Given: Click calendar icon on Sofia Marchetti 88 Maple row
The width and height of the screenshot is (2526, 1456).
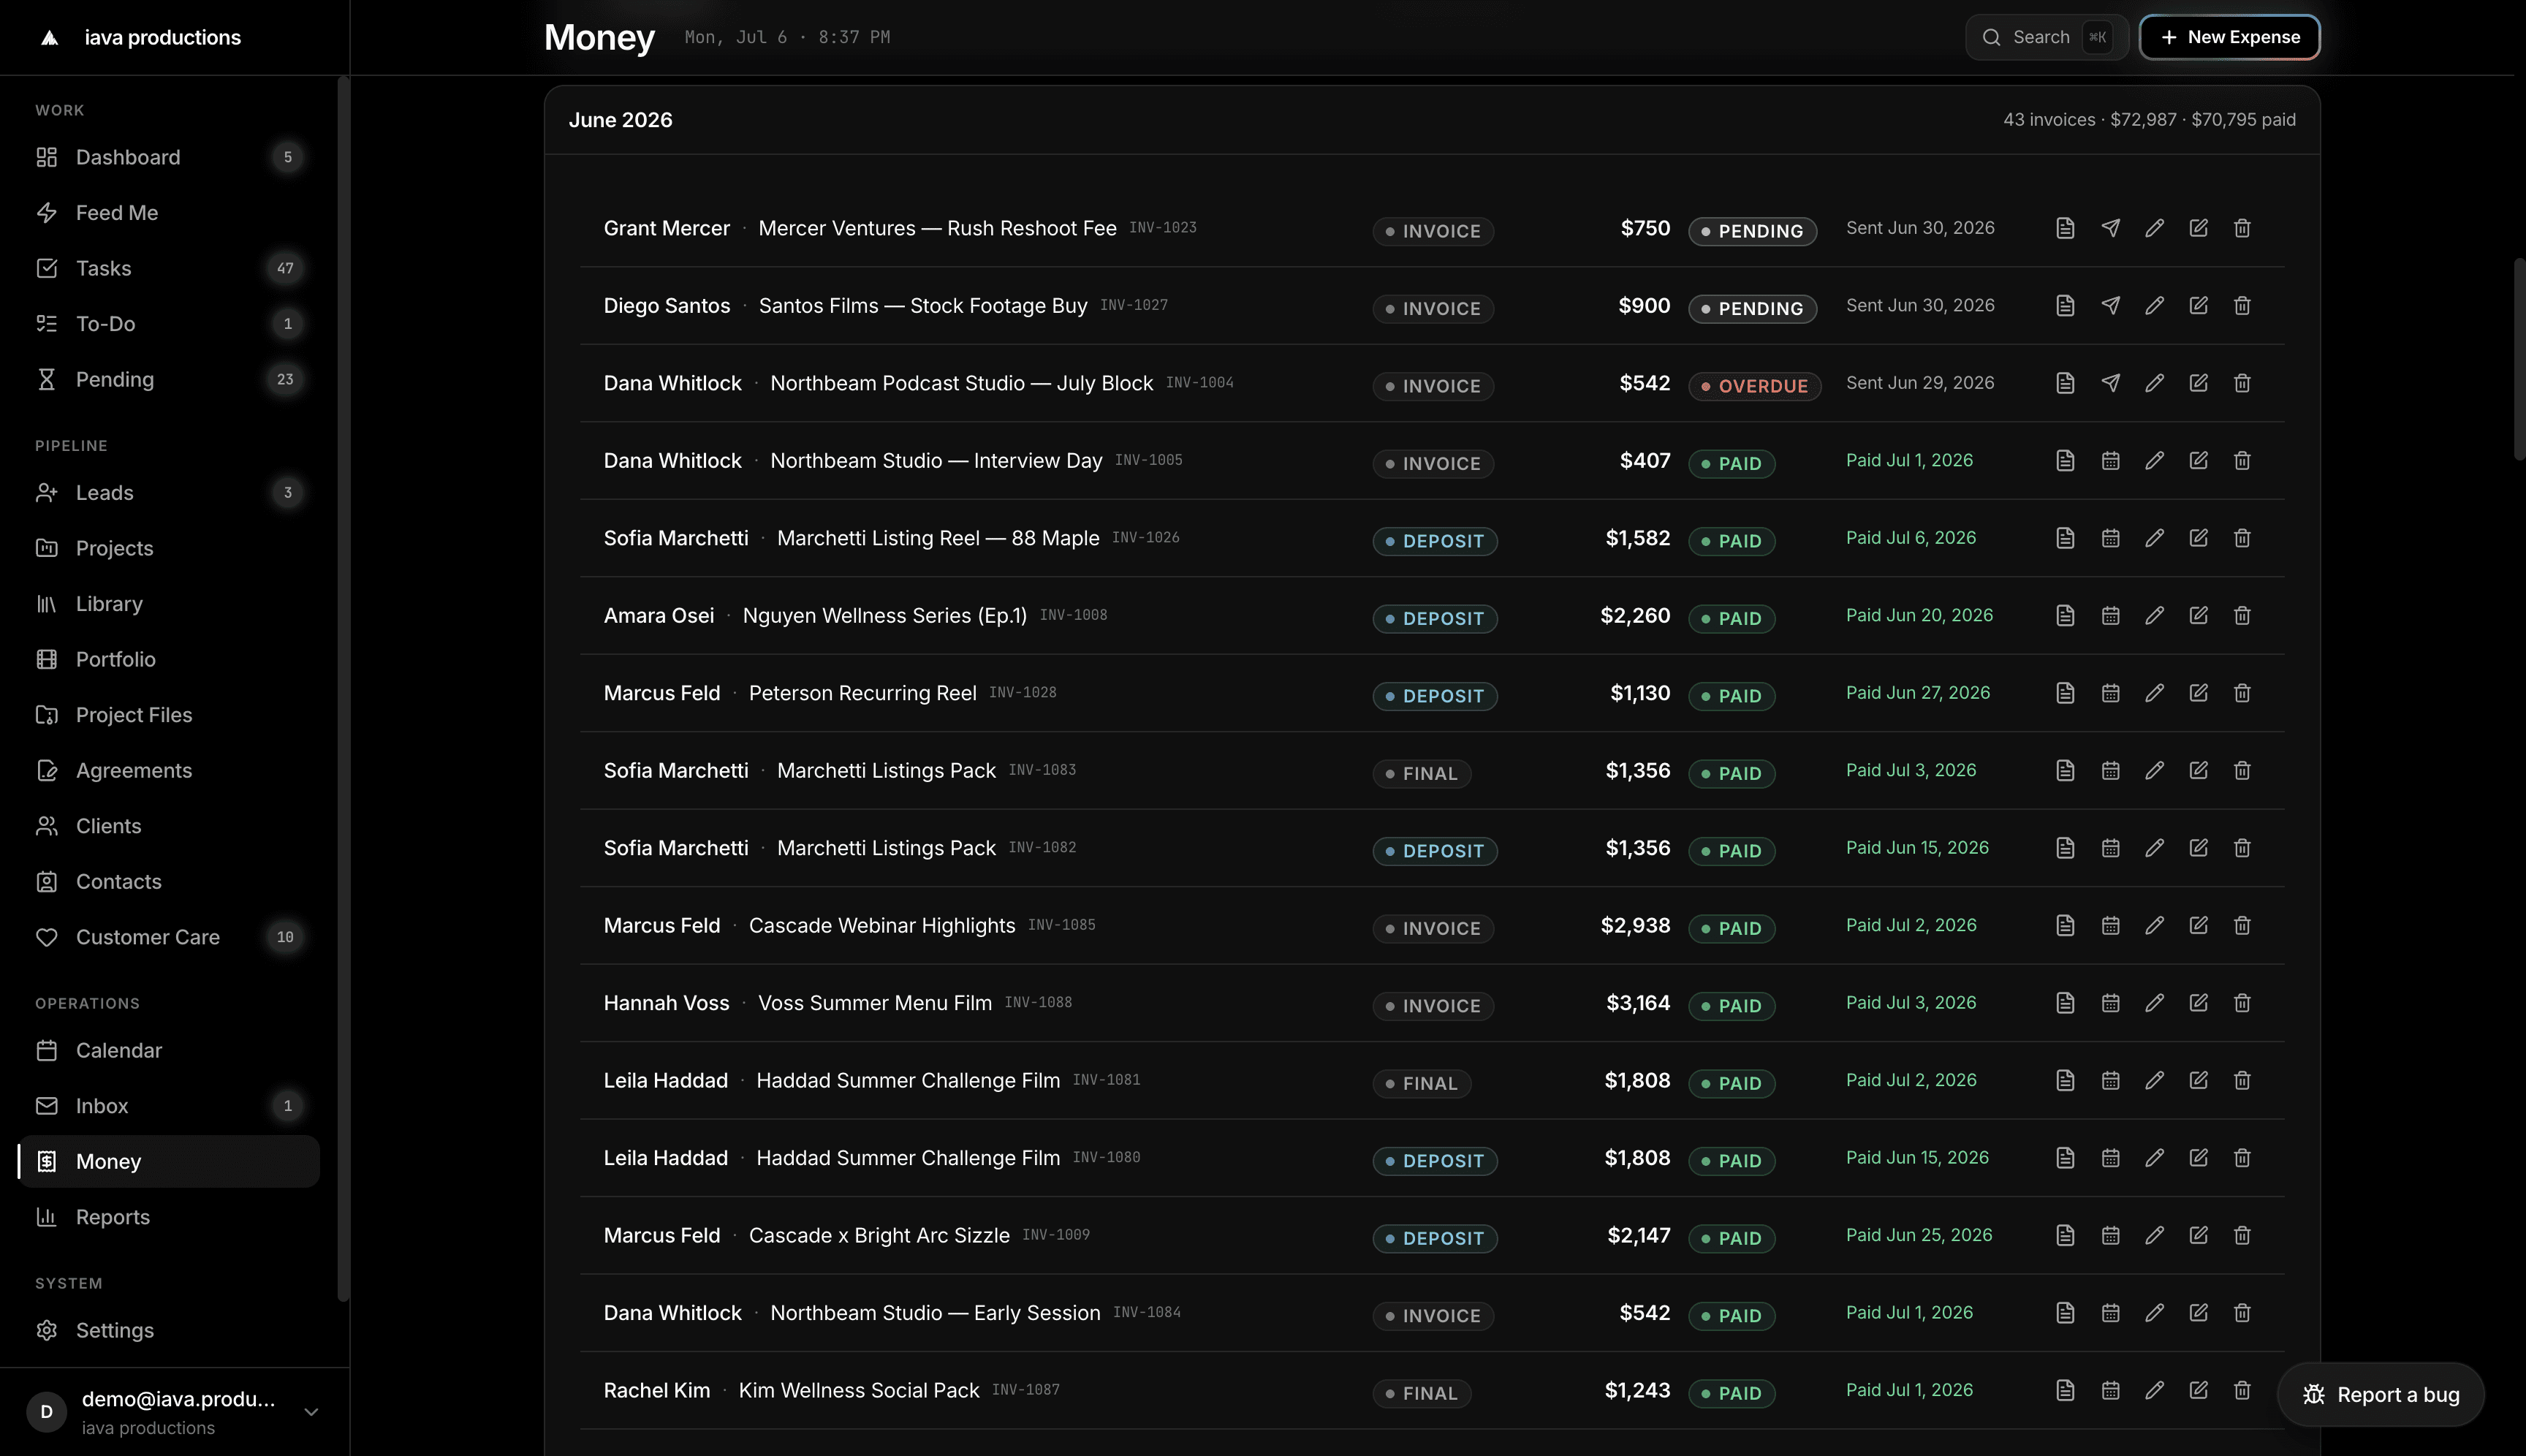Looking at the screenshot, I should click(x=2110, y=538).
